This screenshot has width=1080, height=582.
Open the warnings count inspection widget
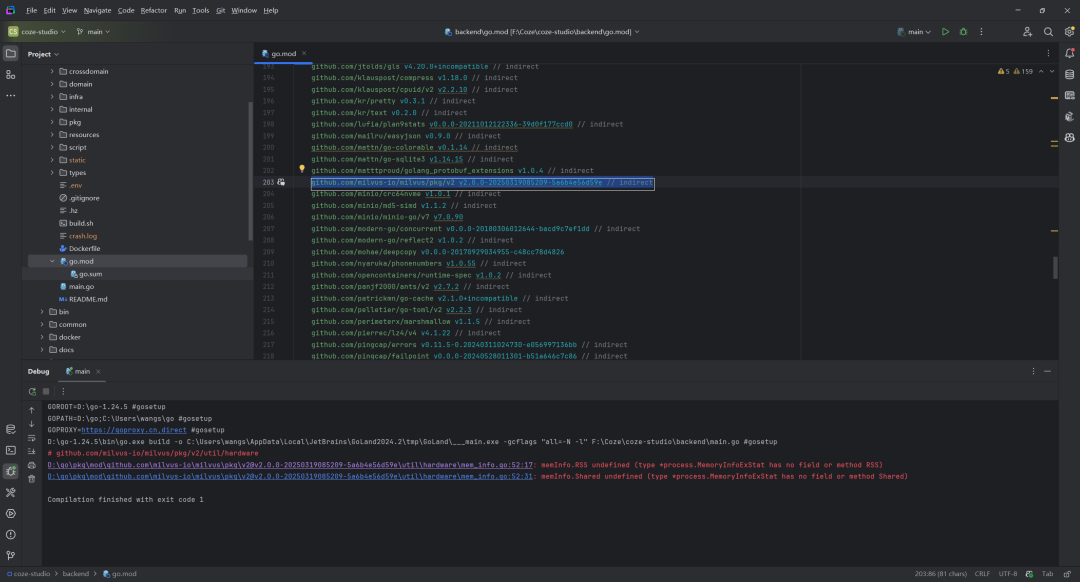point(1015,71)
